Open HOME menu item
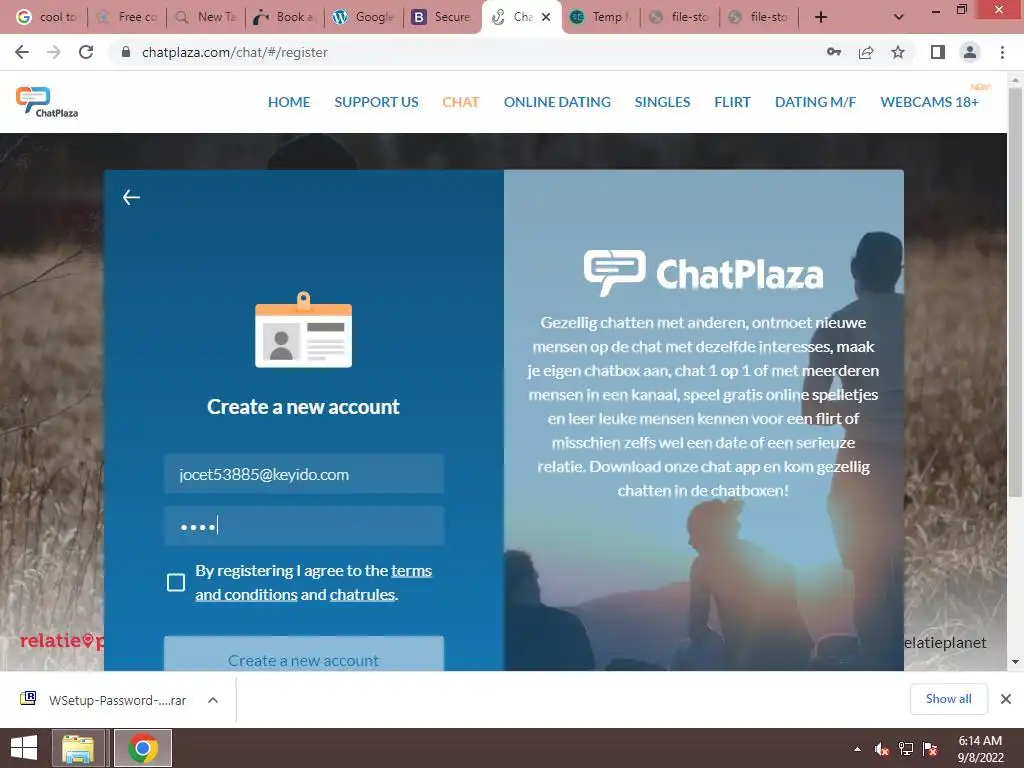The height and width of the screenshot is (768, 1024). point(289,103)
